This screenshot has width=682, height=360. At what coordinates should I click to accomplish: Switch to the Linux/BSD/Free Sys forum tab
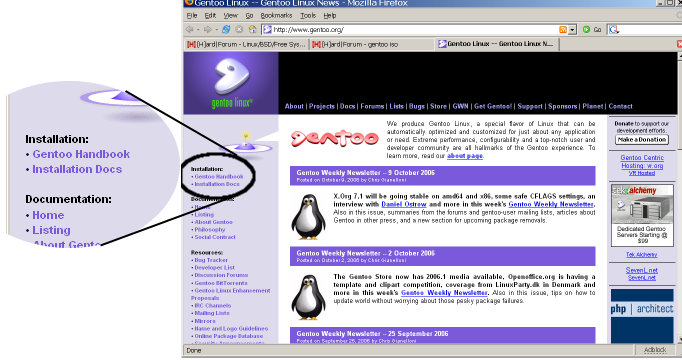pos(246,44)
